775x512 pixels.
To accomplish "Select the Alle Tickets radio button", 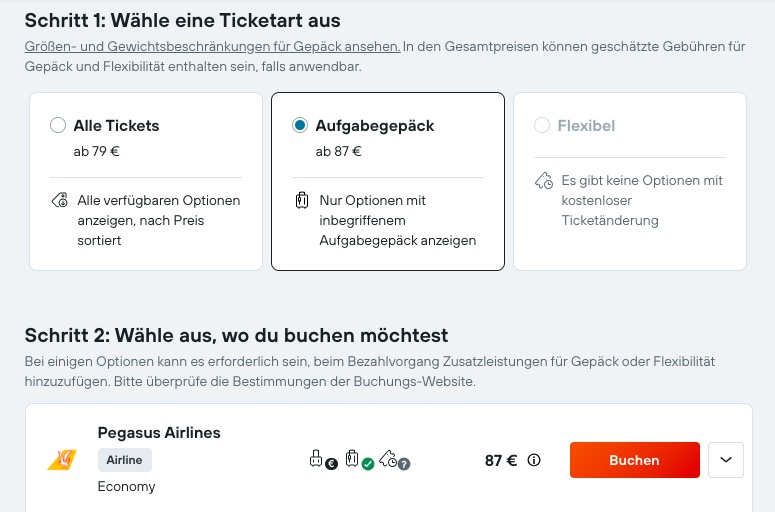I will tap(58, 125).
